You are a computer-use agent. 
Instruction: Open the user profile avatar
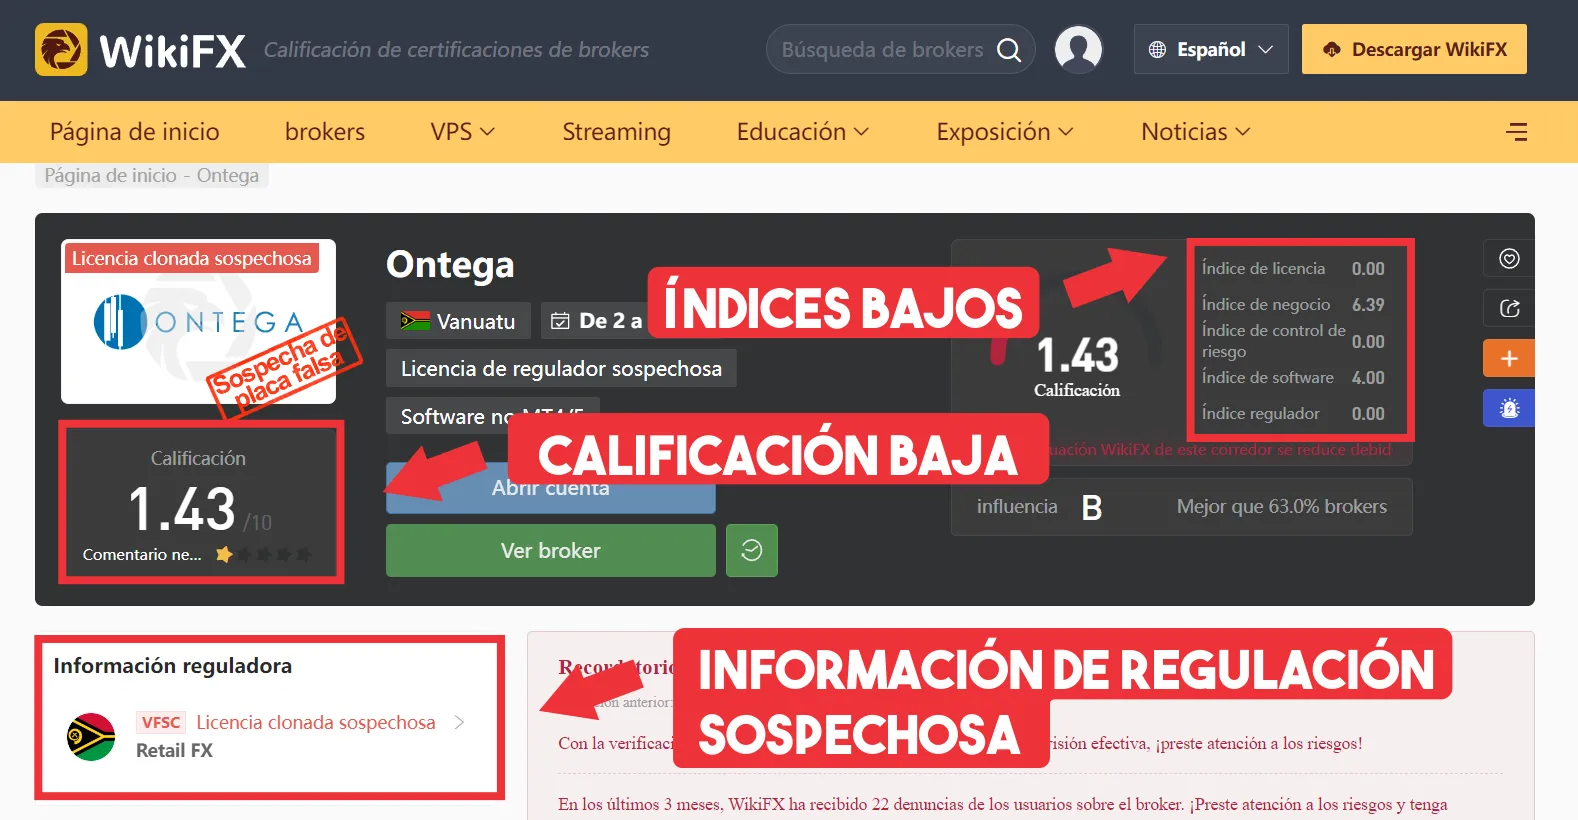pos(1078,49)
